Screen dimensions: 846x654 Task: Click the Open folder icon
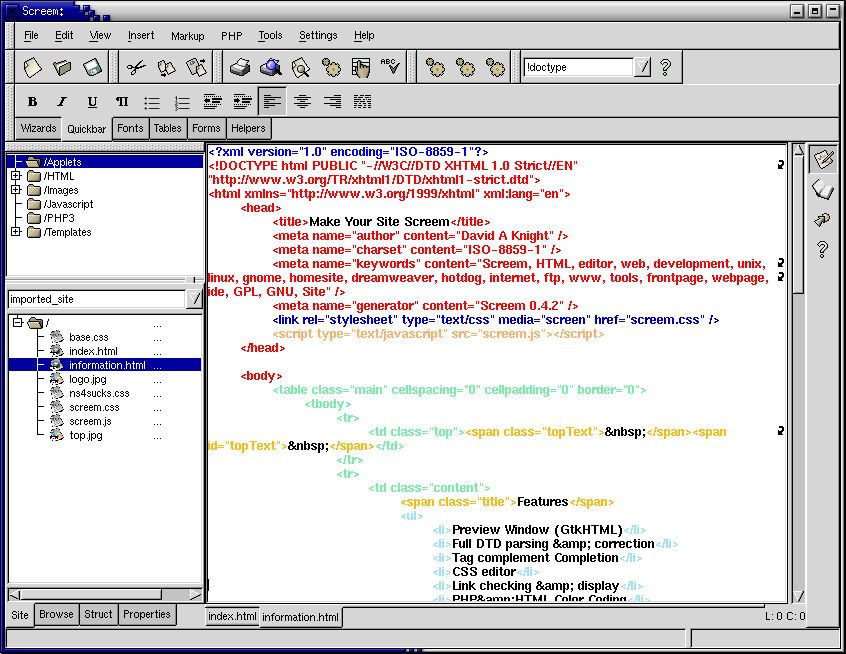[x=62, y=67]
